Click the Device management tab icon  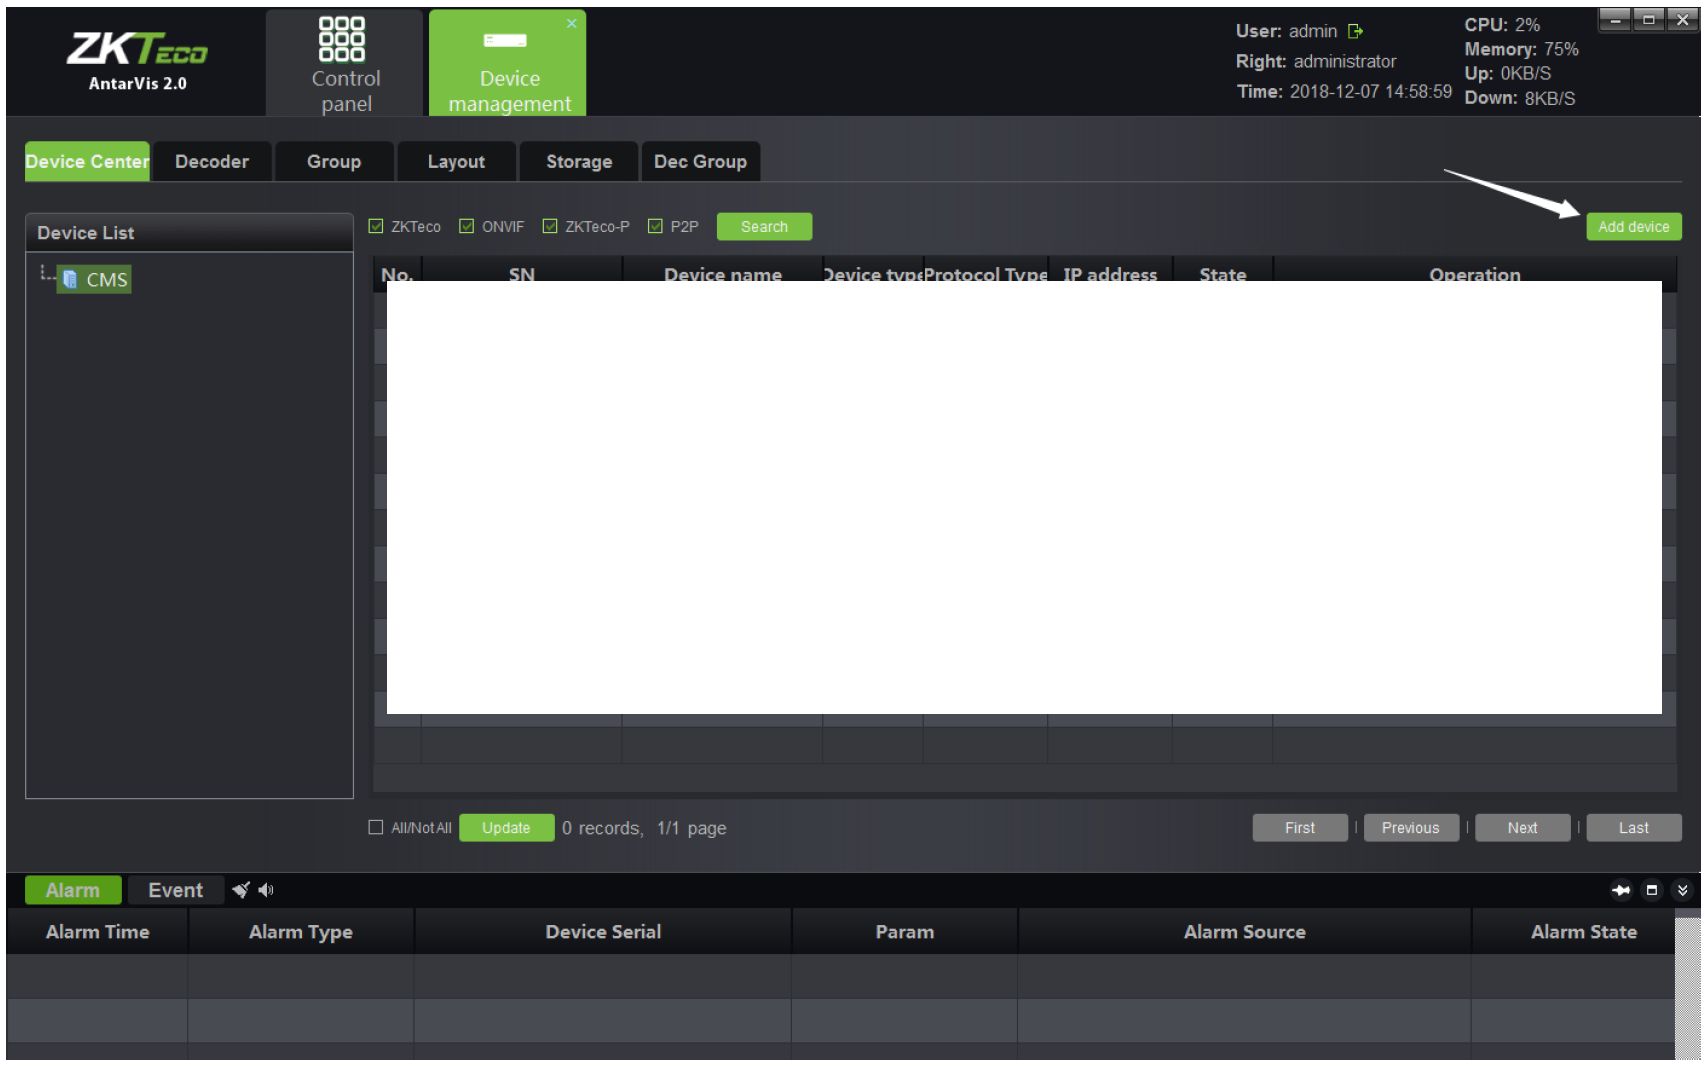[505, 41]
